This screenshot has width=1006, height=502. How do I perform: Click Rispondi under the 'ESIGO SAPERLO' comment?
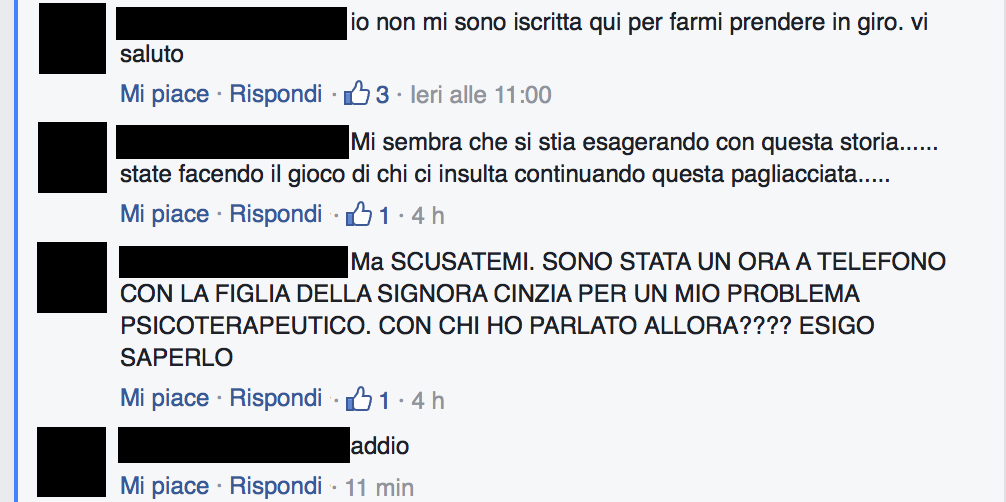[276, 399]
